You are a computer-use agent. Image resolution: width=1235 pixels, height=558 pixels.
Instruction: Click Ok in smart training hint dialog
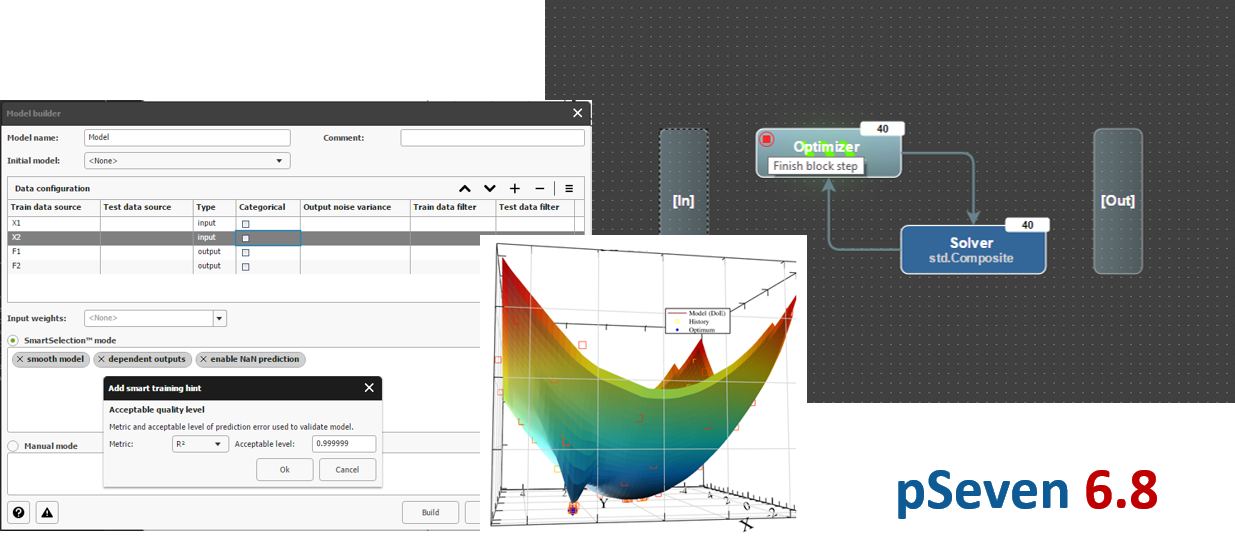coord(284,469)
